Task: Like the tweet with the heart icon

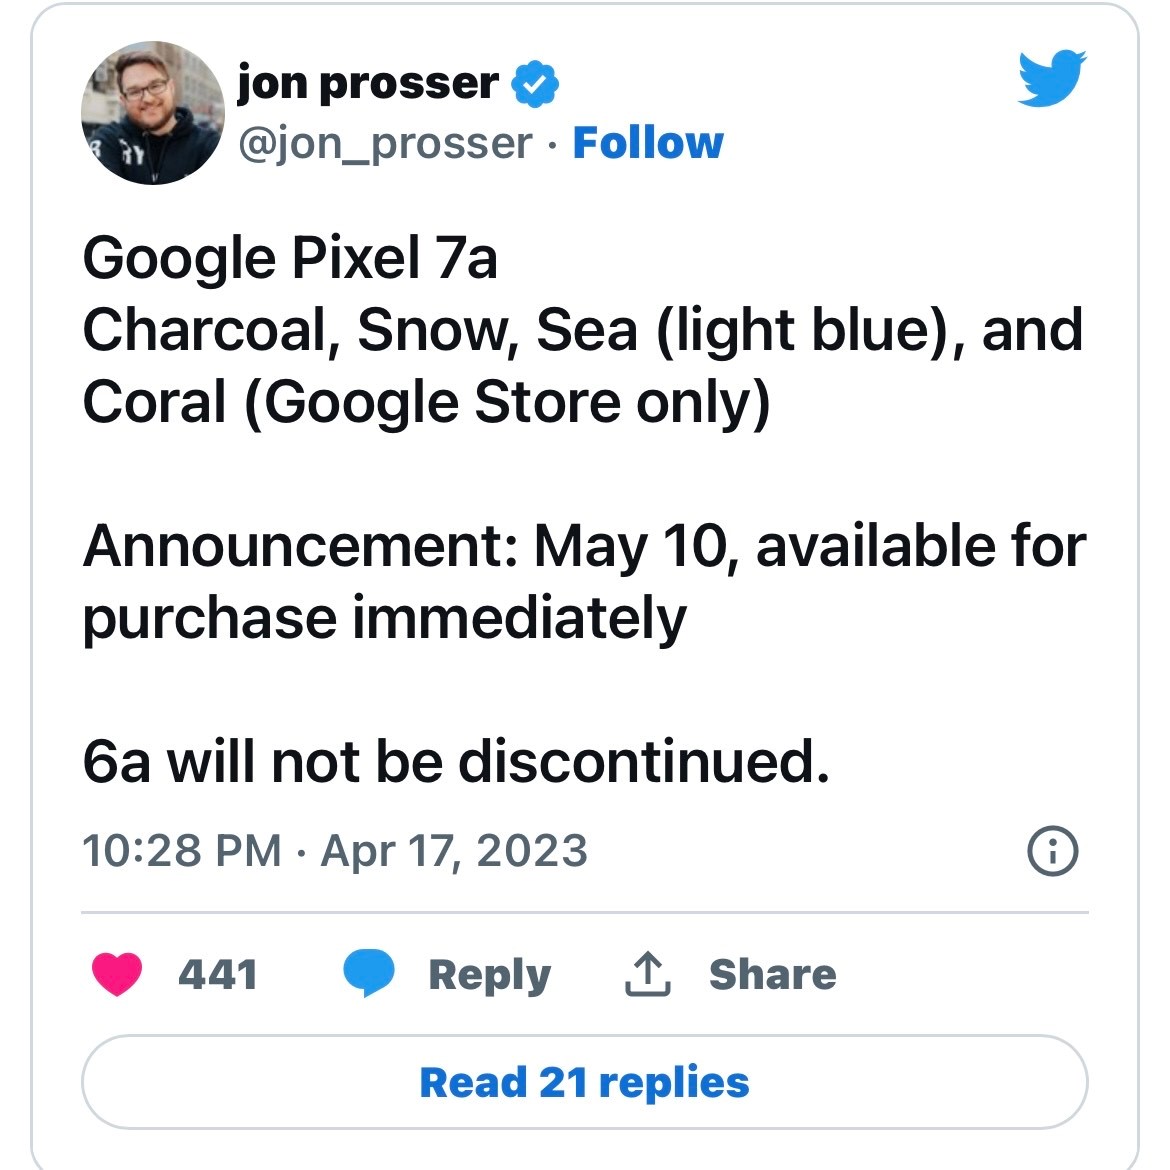Action: click(117, 974)
